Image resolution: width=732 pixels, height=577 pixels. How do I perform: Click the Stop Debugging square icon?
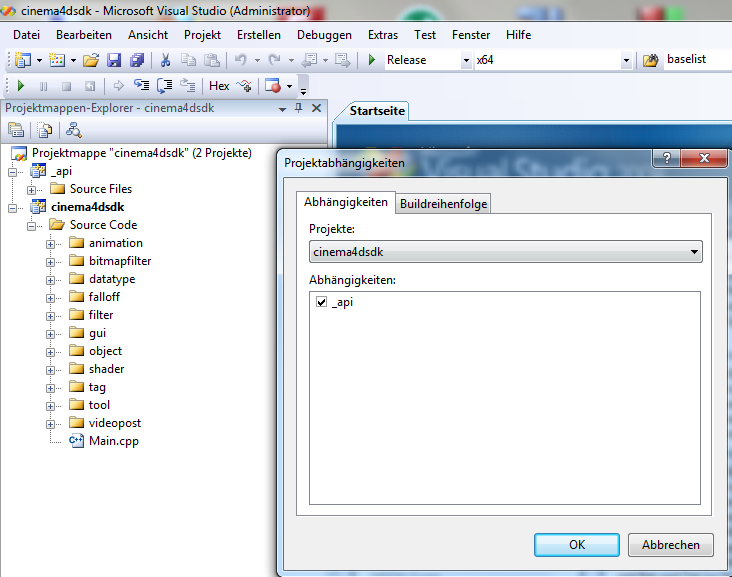coord(66,86)
